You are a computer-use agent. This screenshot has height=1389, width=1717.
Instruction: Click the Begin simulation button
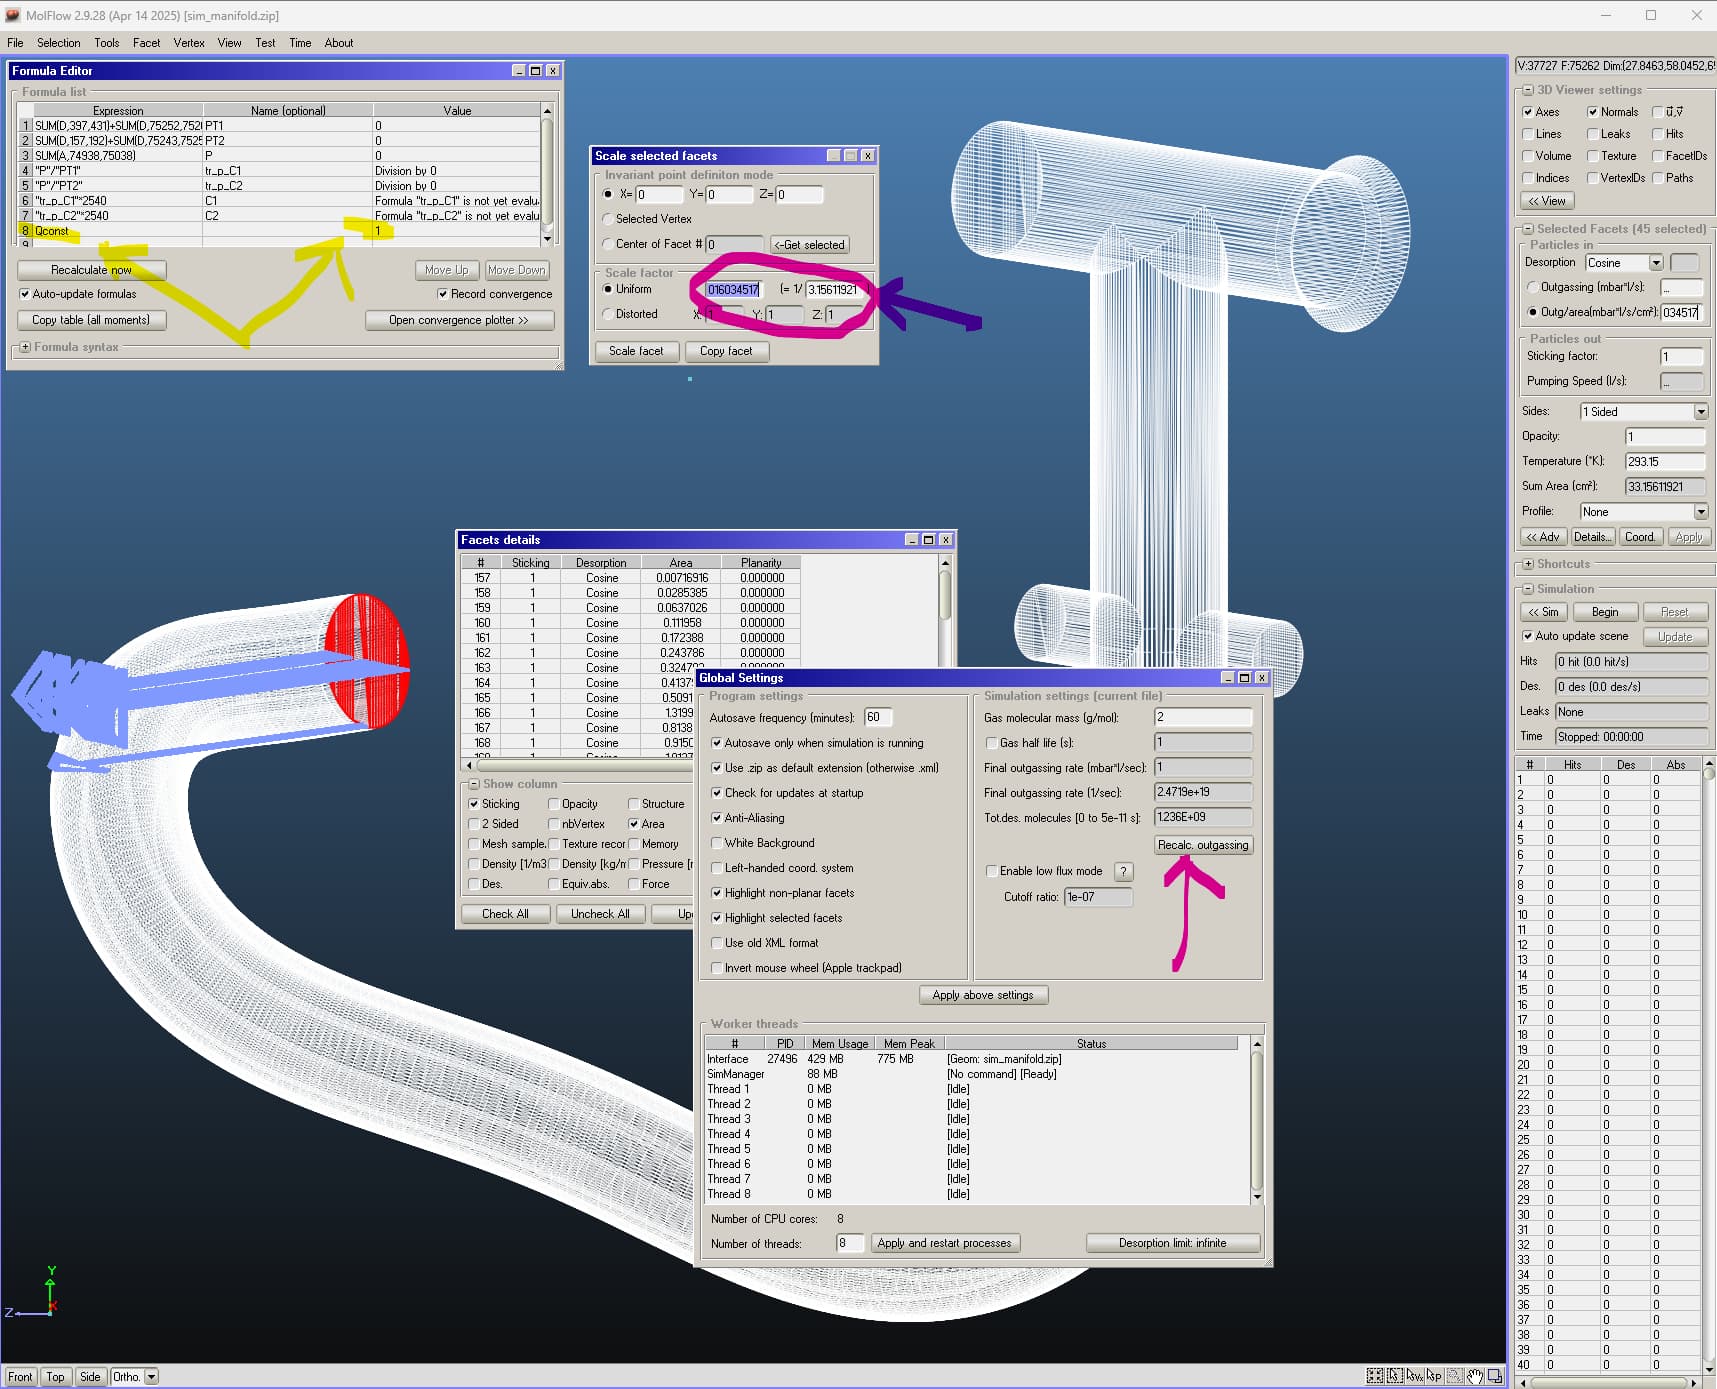coord(1605,612)
